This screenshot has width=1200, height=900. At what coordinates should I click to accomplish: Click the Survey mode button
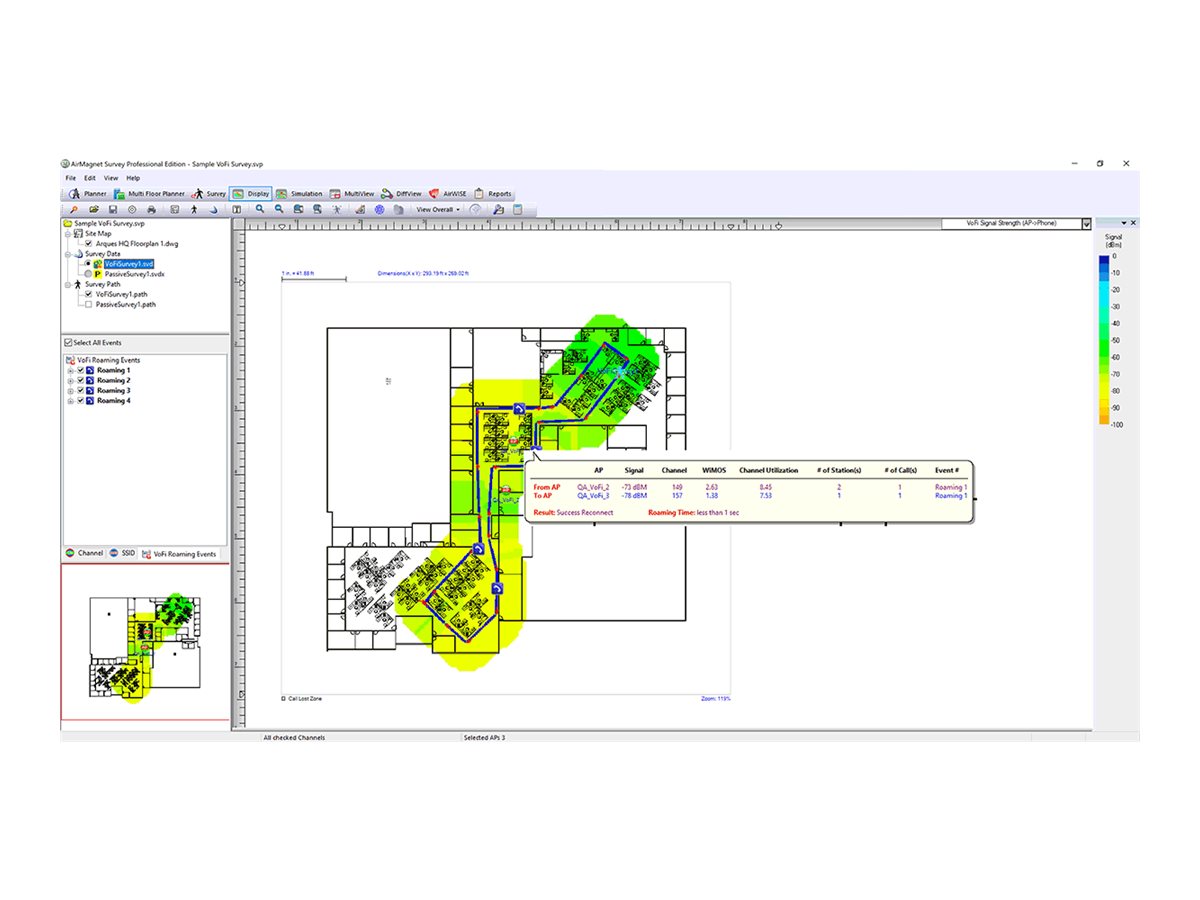click(x=210, y=194)
